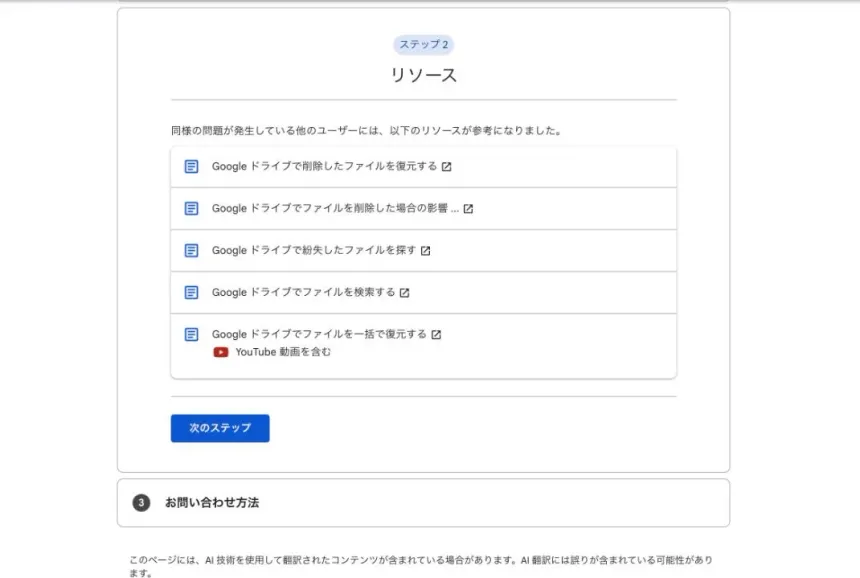Click external-link icon after 紛失したファイルを探す
Image resolution: width=860 pixels, height=578 pixels.
click(x=425, y=251)
